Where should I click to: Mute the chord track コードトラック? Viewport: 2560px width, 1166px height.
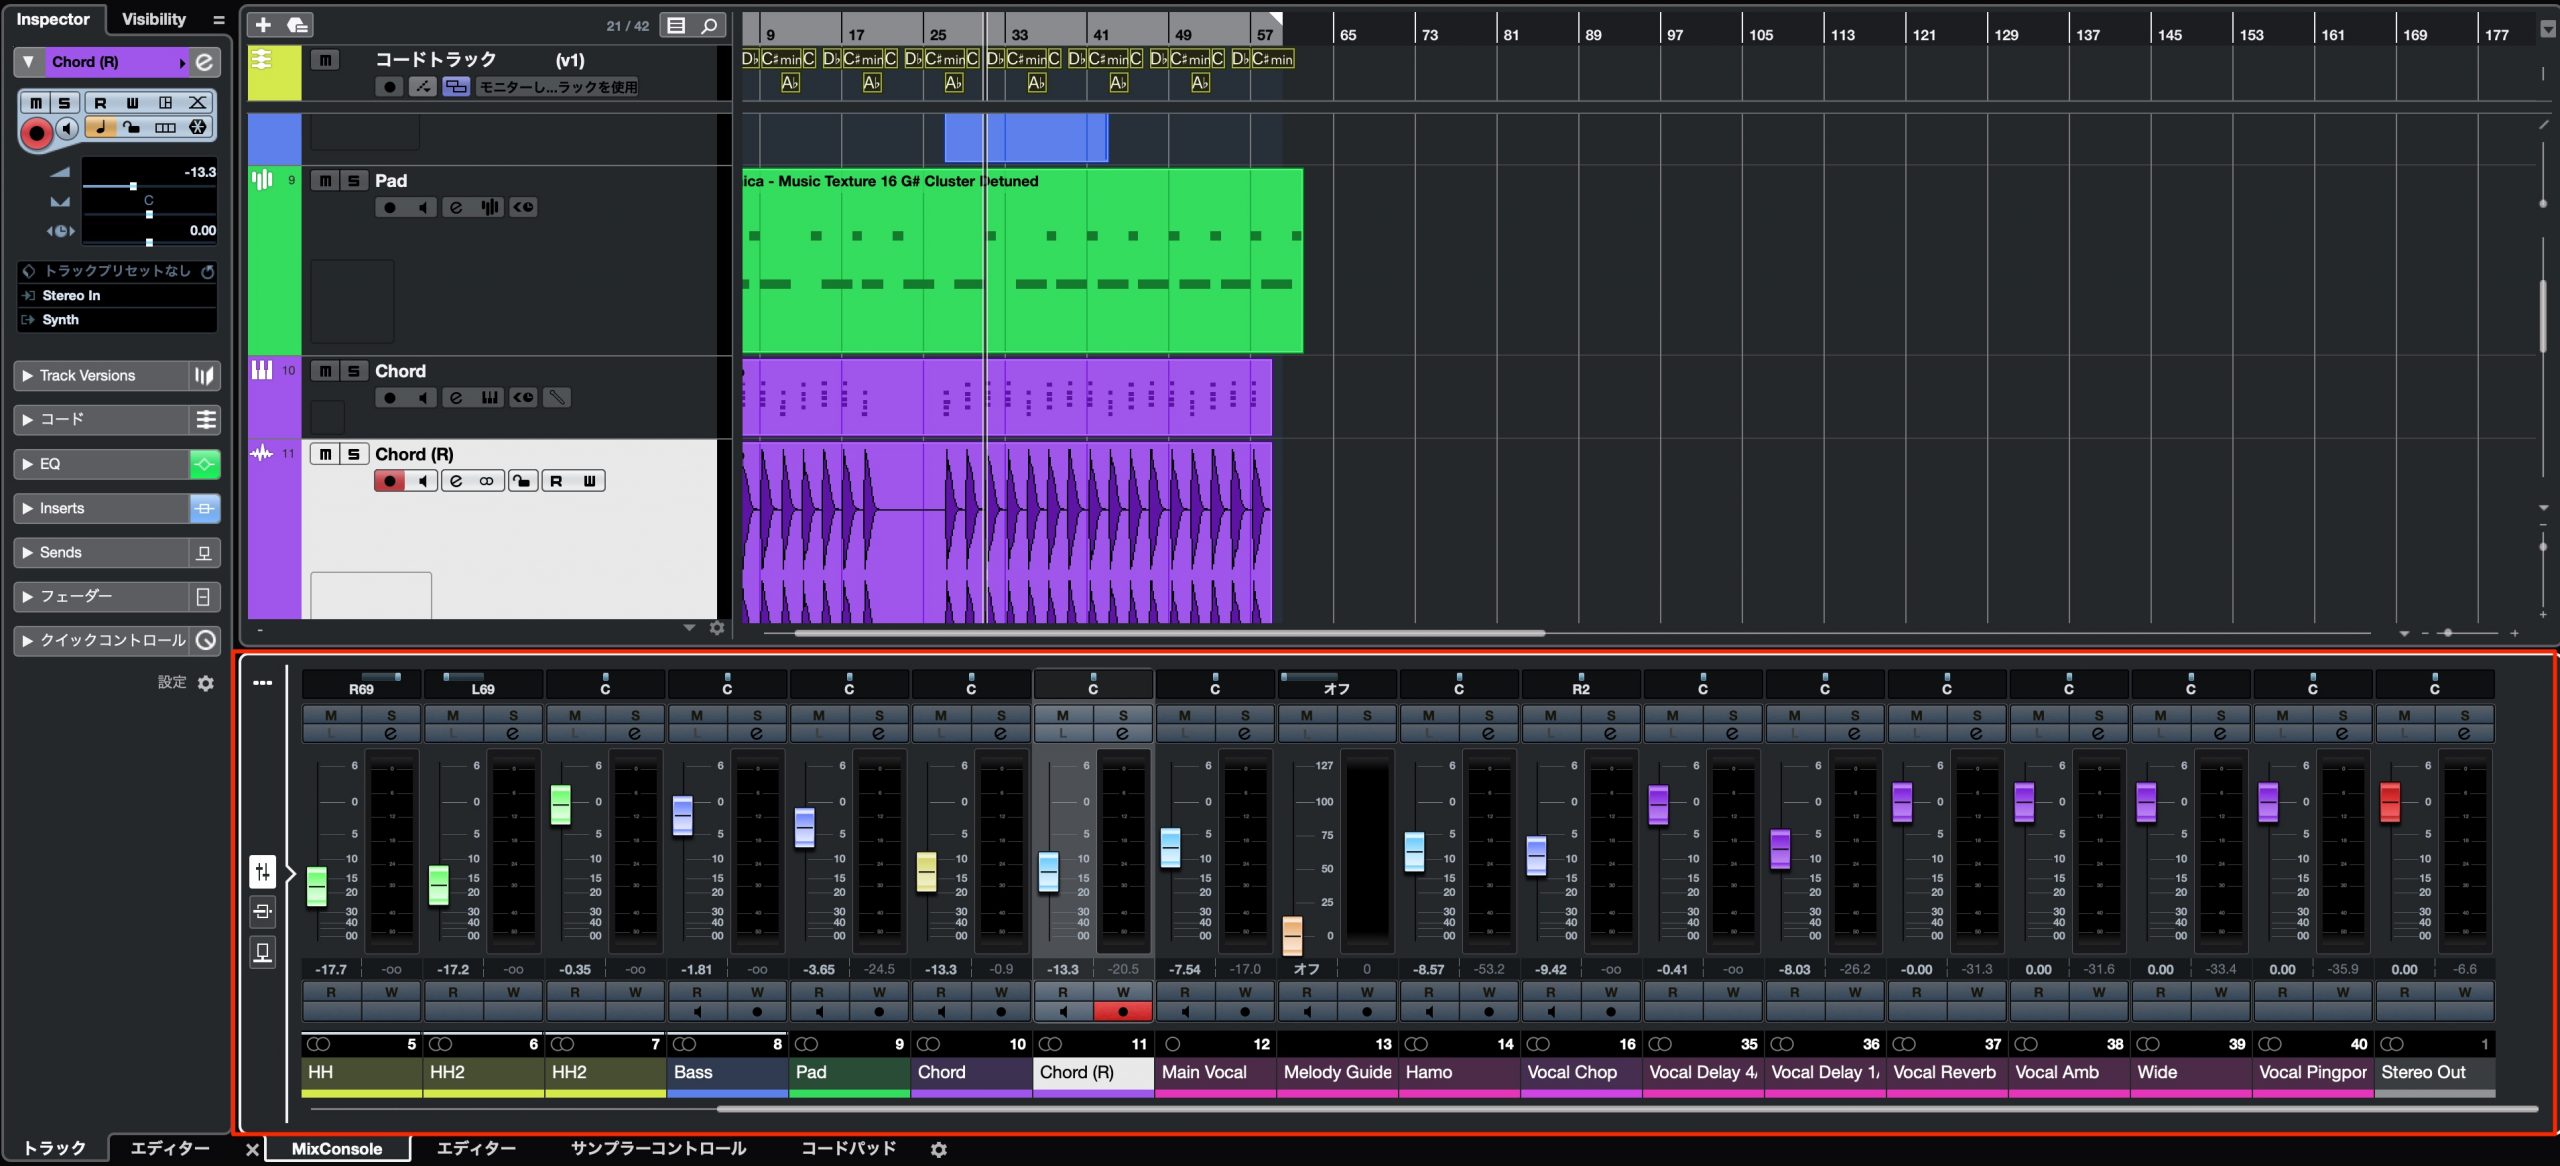(325, 60)
